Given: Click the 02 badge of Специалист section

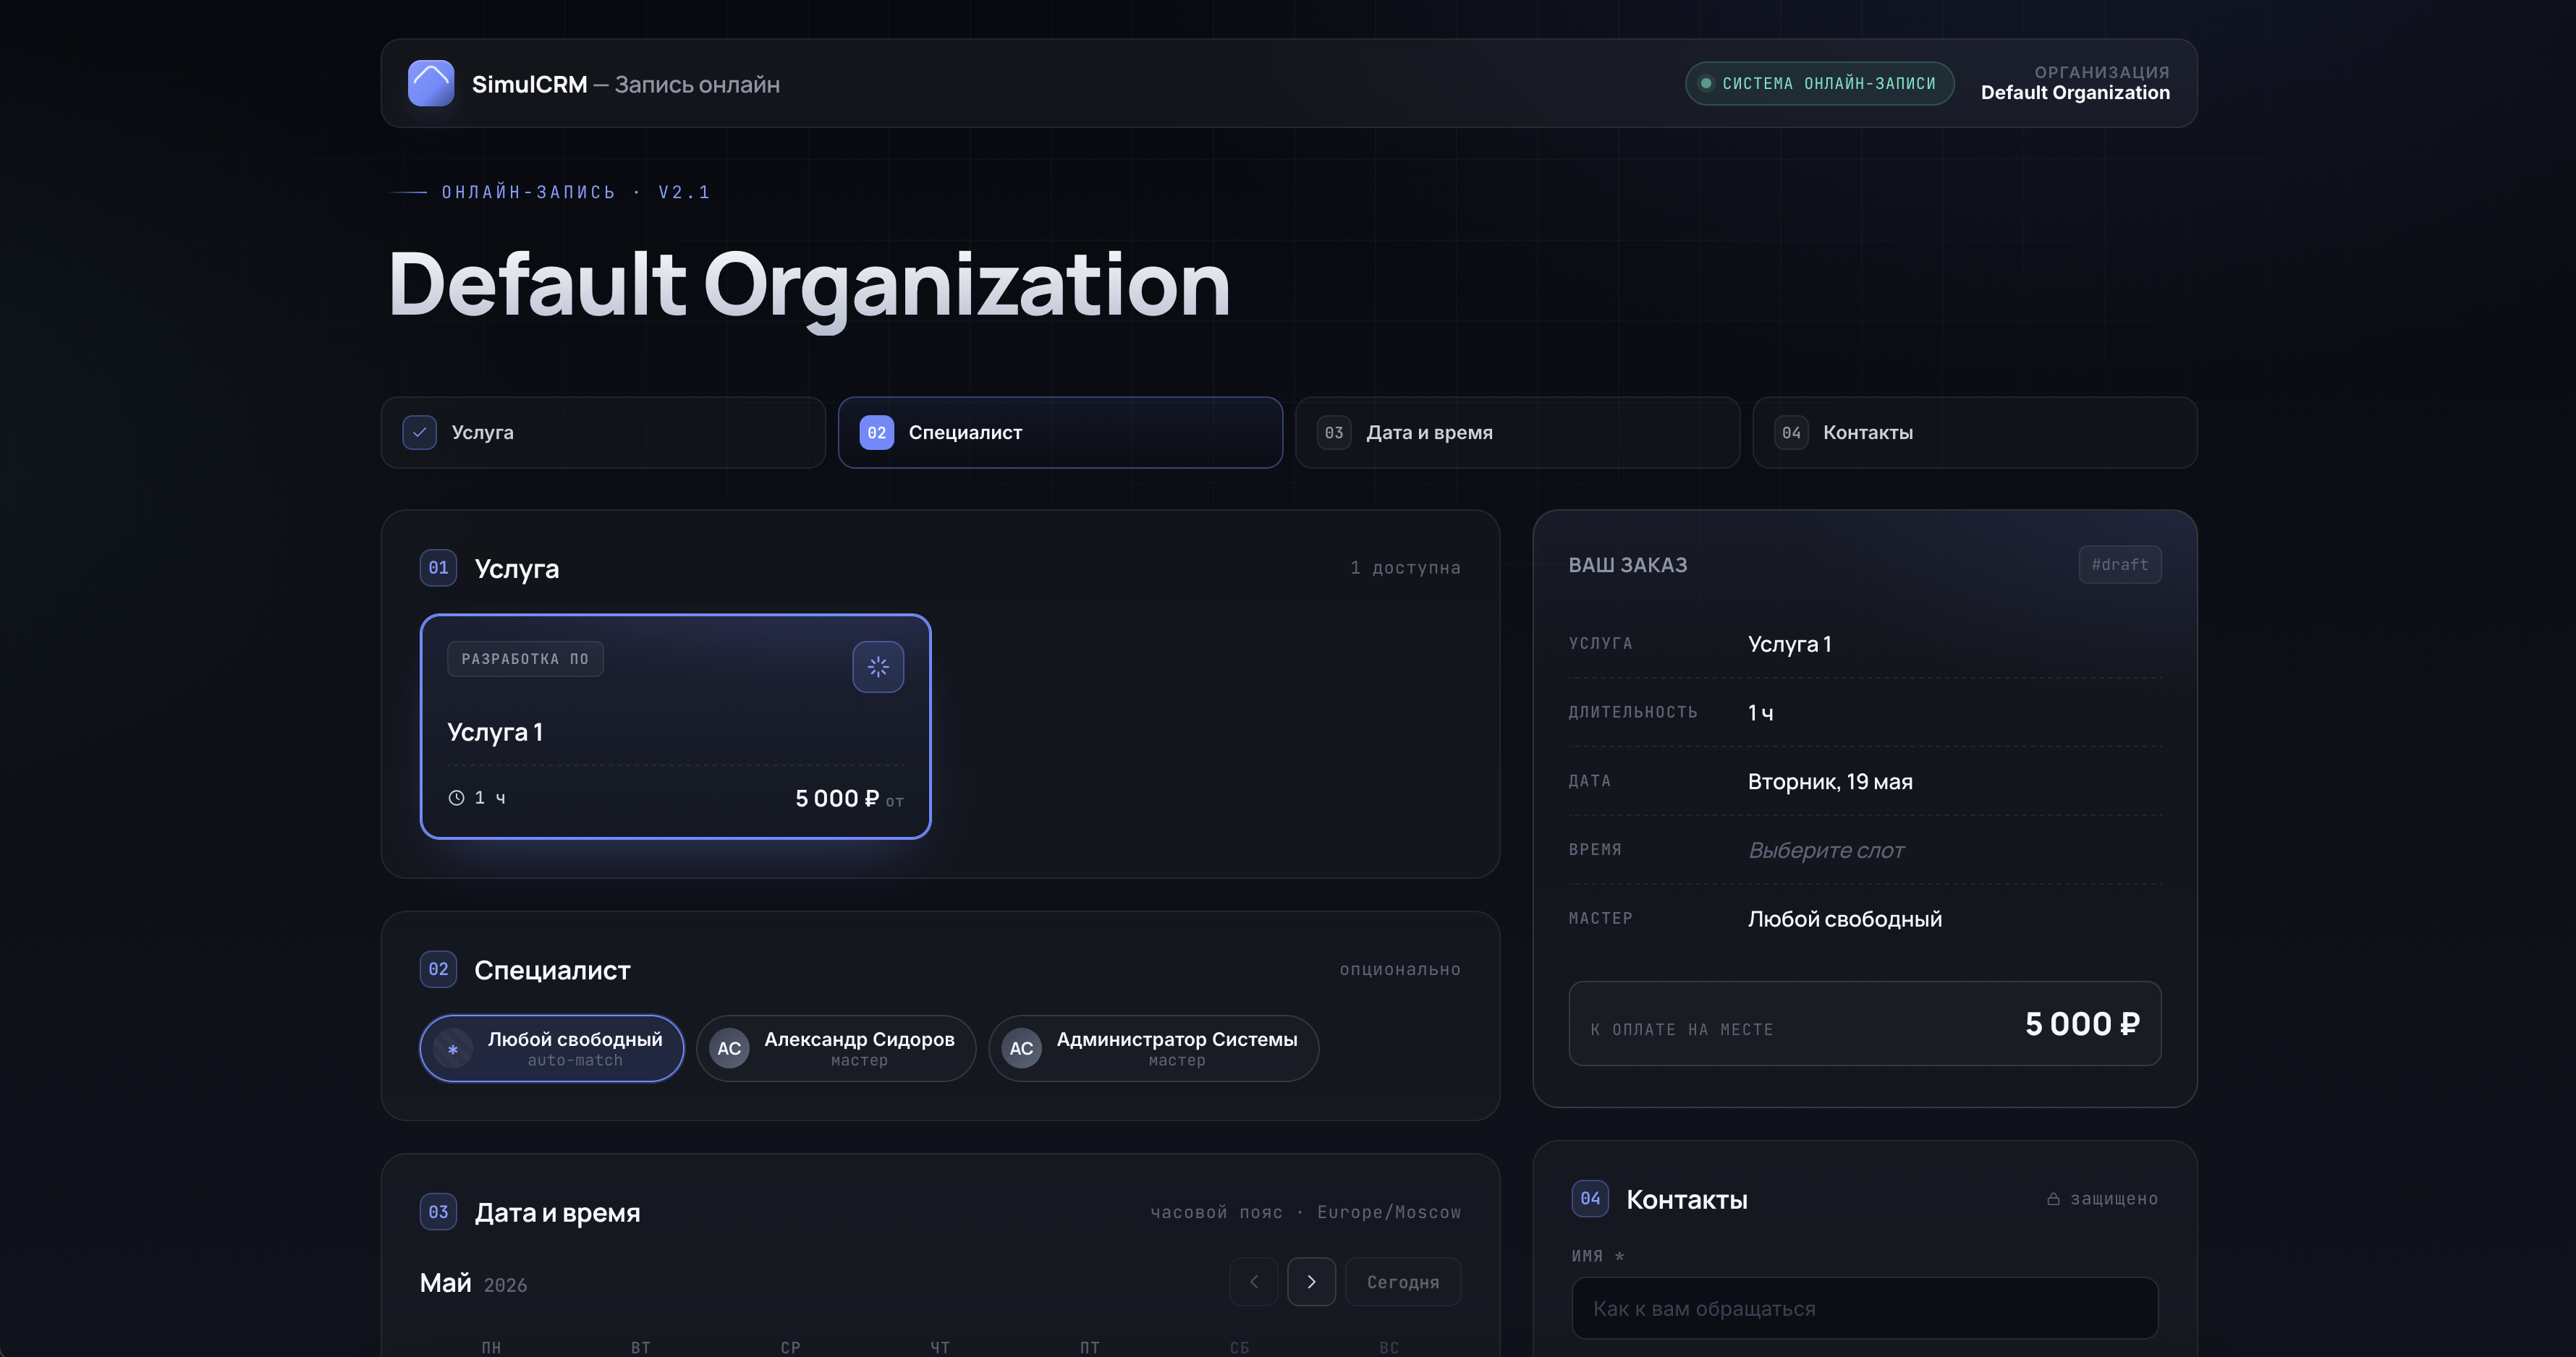Looking at the screenshot, I should click(438, 969).
